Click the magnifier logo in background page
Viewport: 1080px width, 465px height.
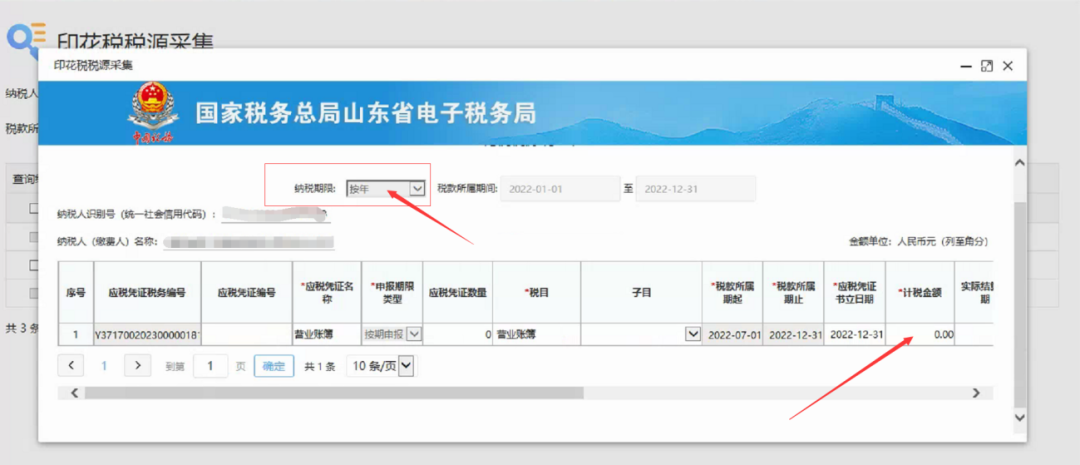coord(26,41)
